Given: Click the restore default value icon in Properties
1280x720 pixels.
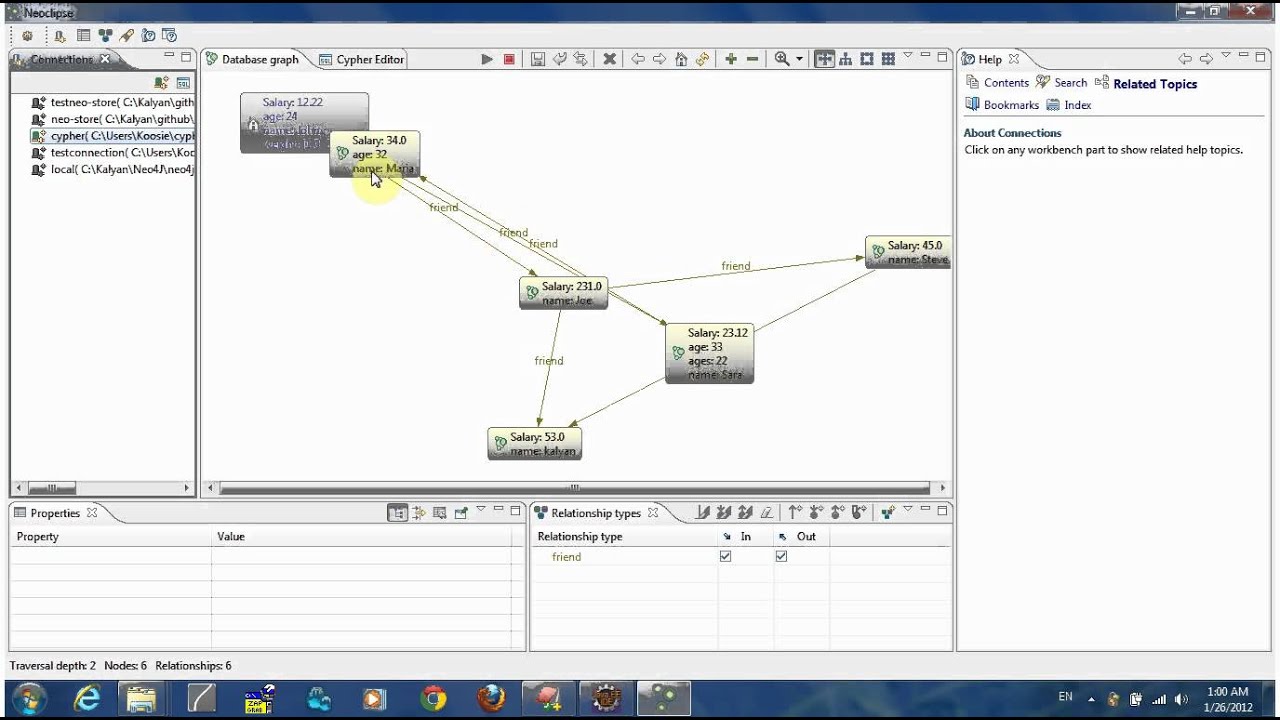Looking at the screenshot, I should 440,513.
